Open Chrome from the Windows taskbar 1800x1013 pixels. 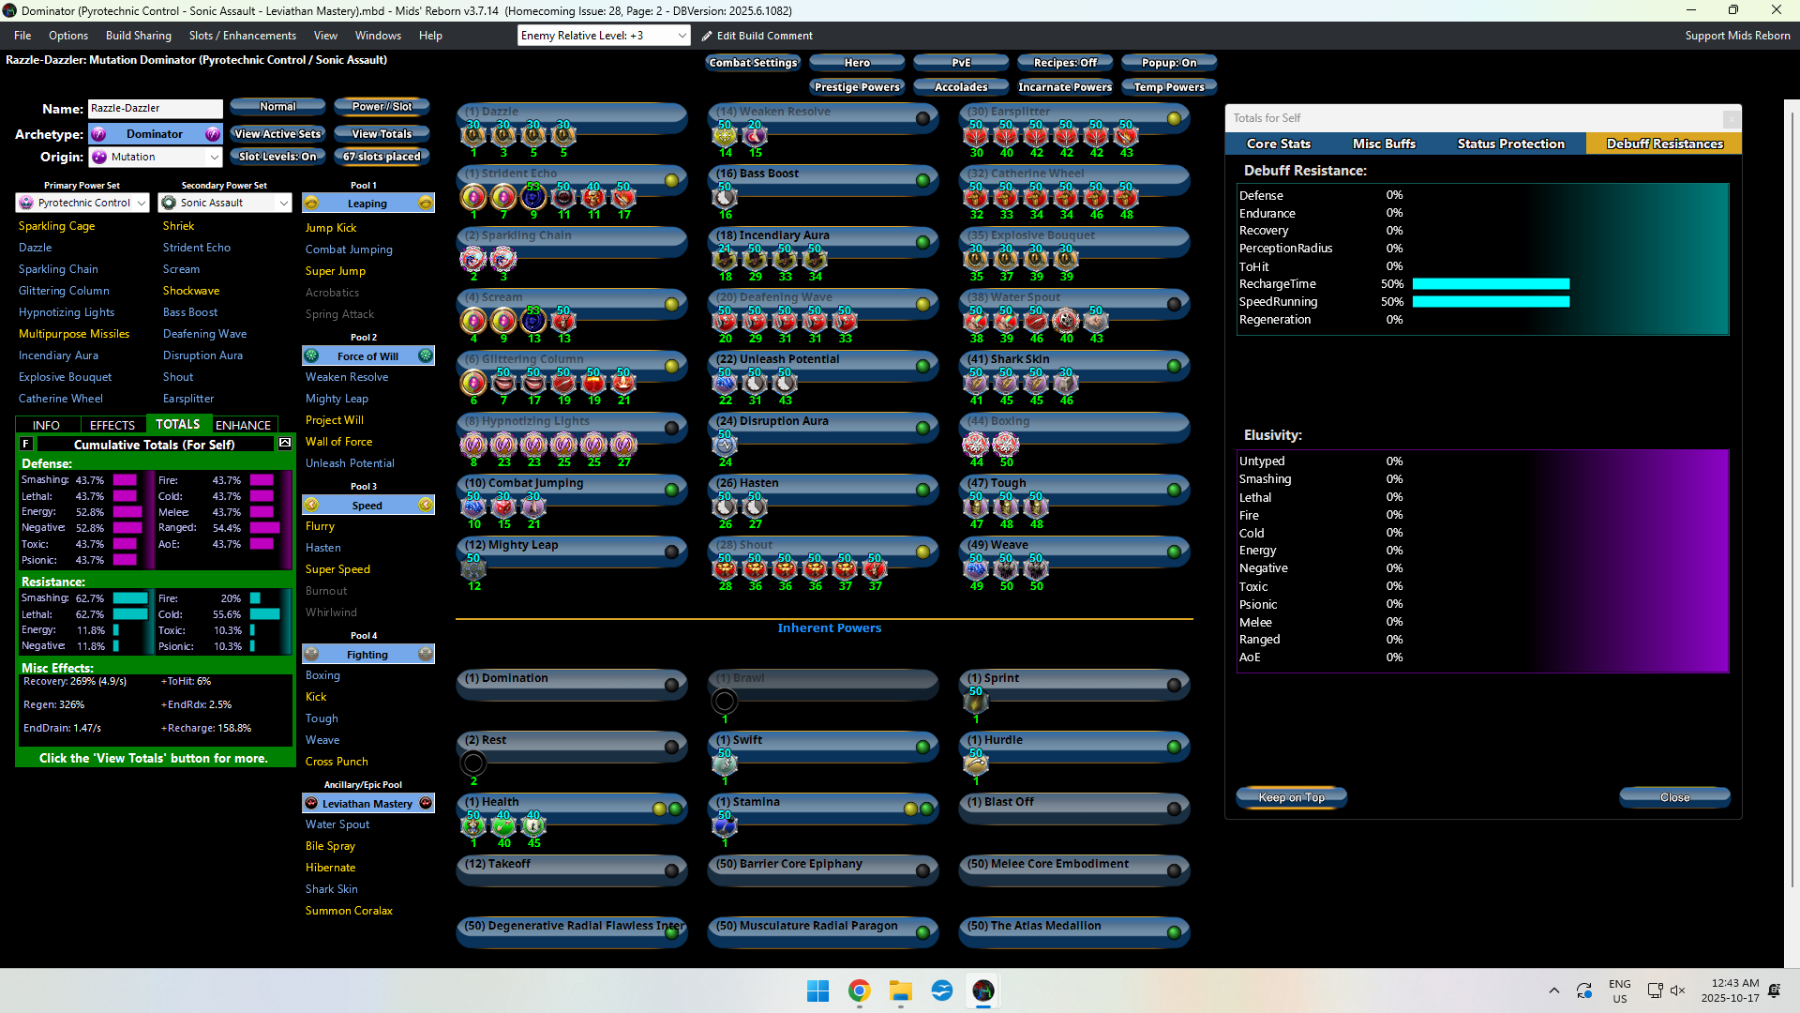click(x=859, y=990)
